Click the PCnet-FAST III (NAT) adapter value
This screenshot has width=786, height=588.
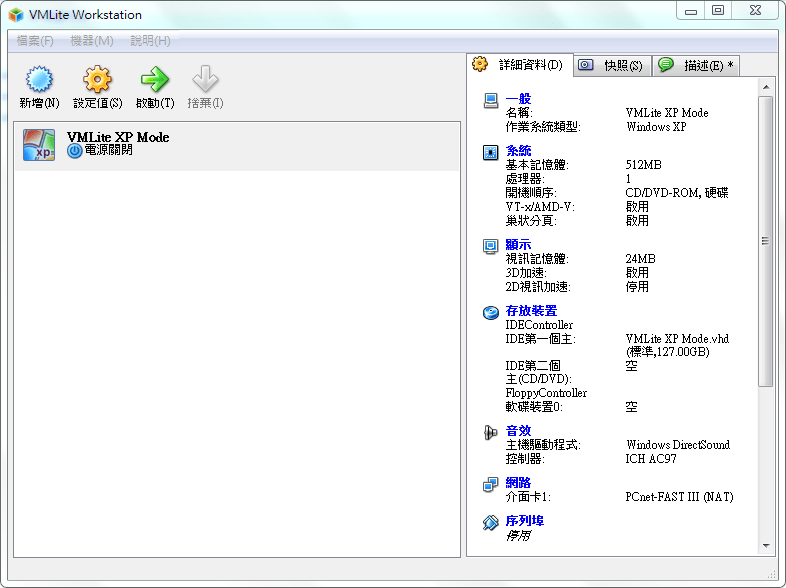[679, 497]
